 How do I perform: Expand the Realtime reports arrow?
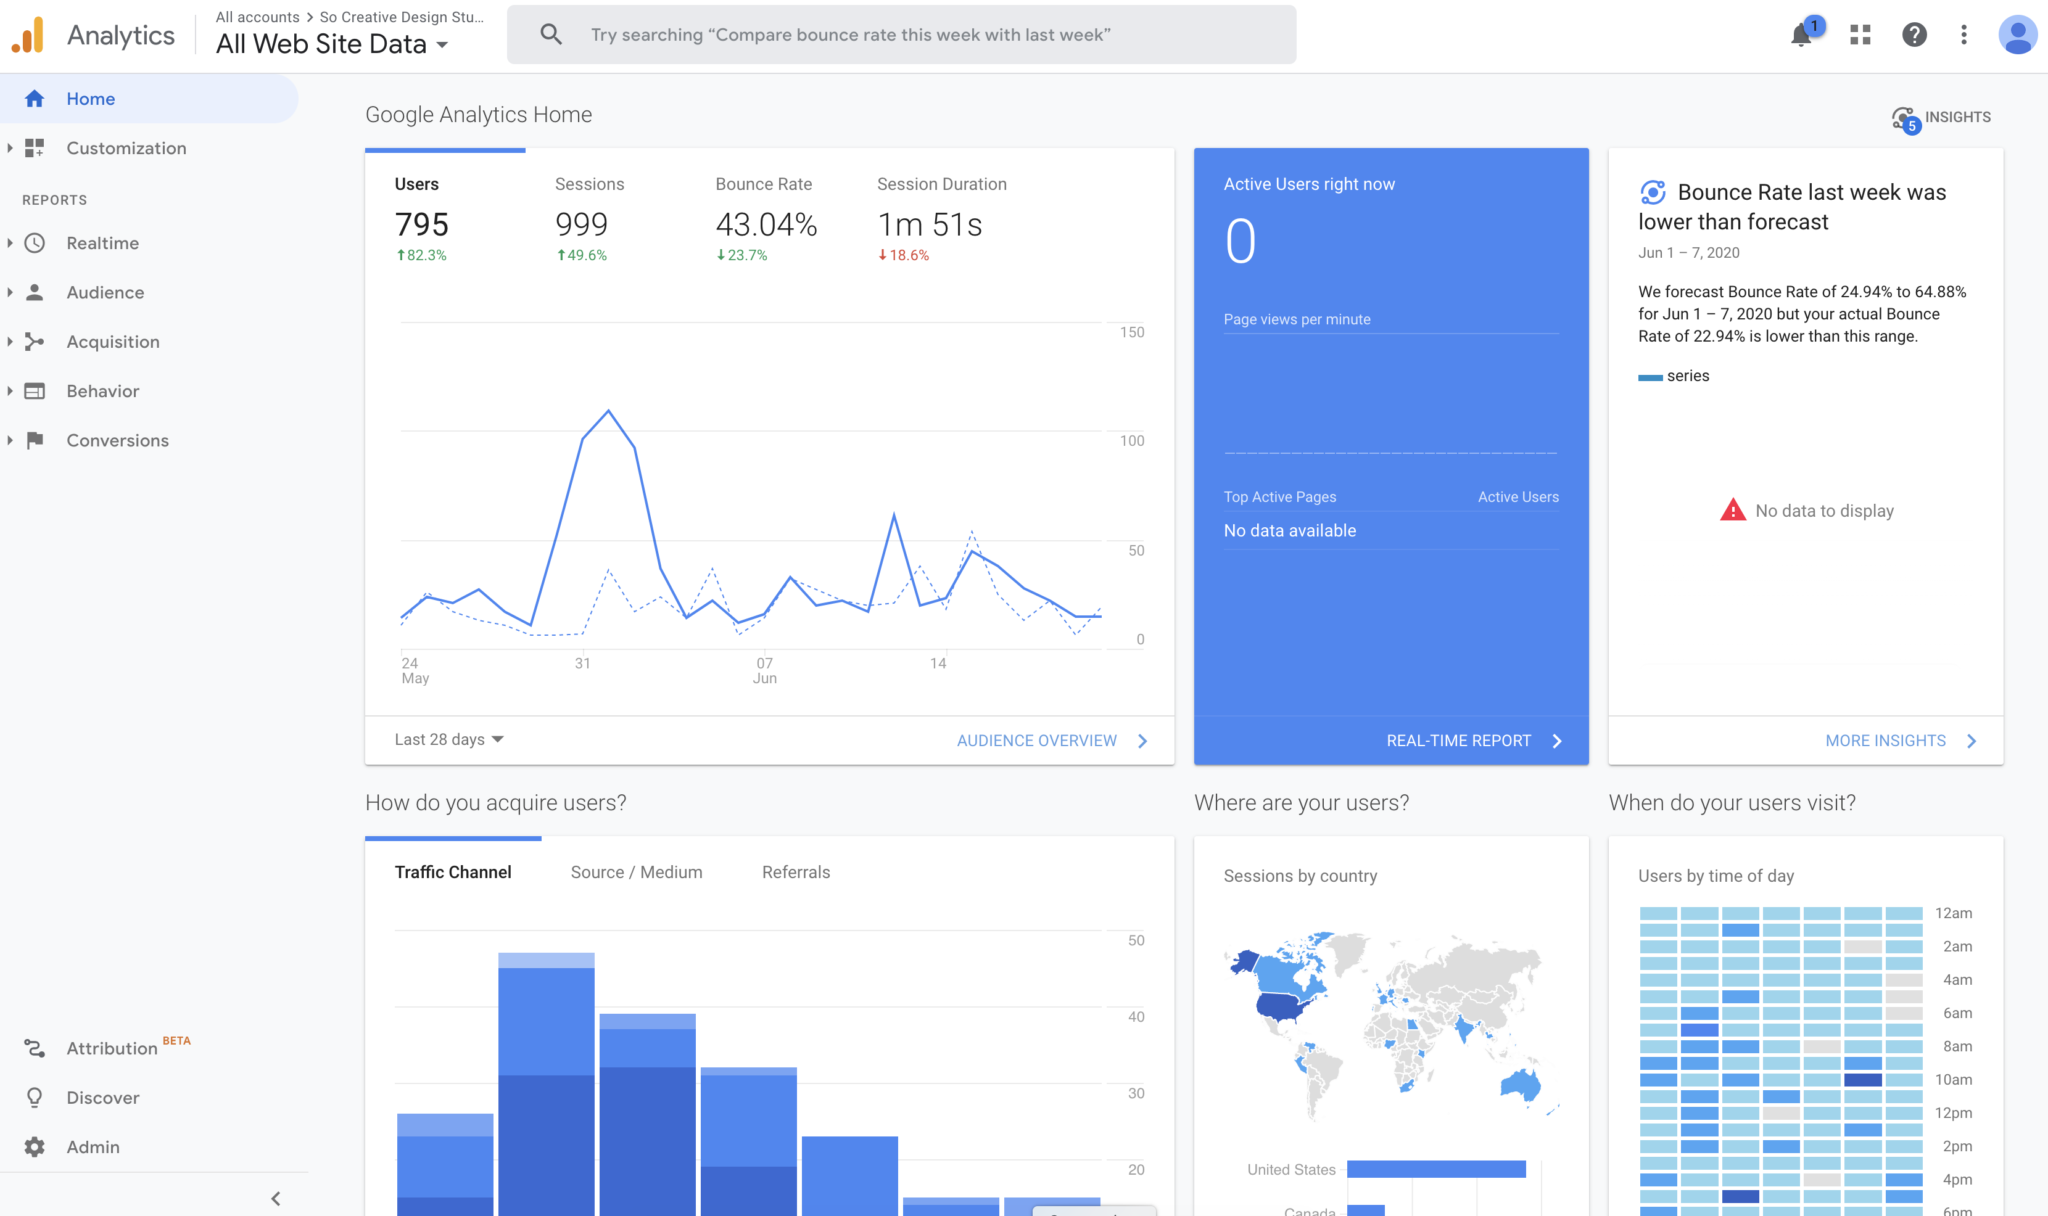pyautogui.click(x=10, y=243)
